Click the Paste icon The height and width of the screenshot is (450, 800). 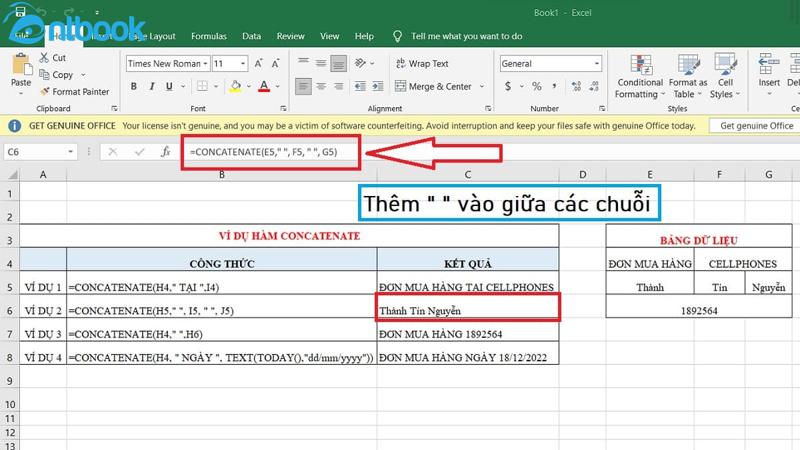pos(21,65)
